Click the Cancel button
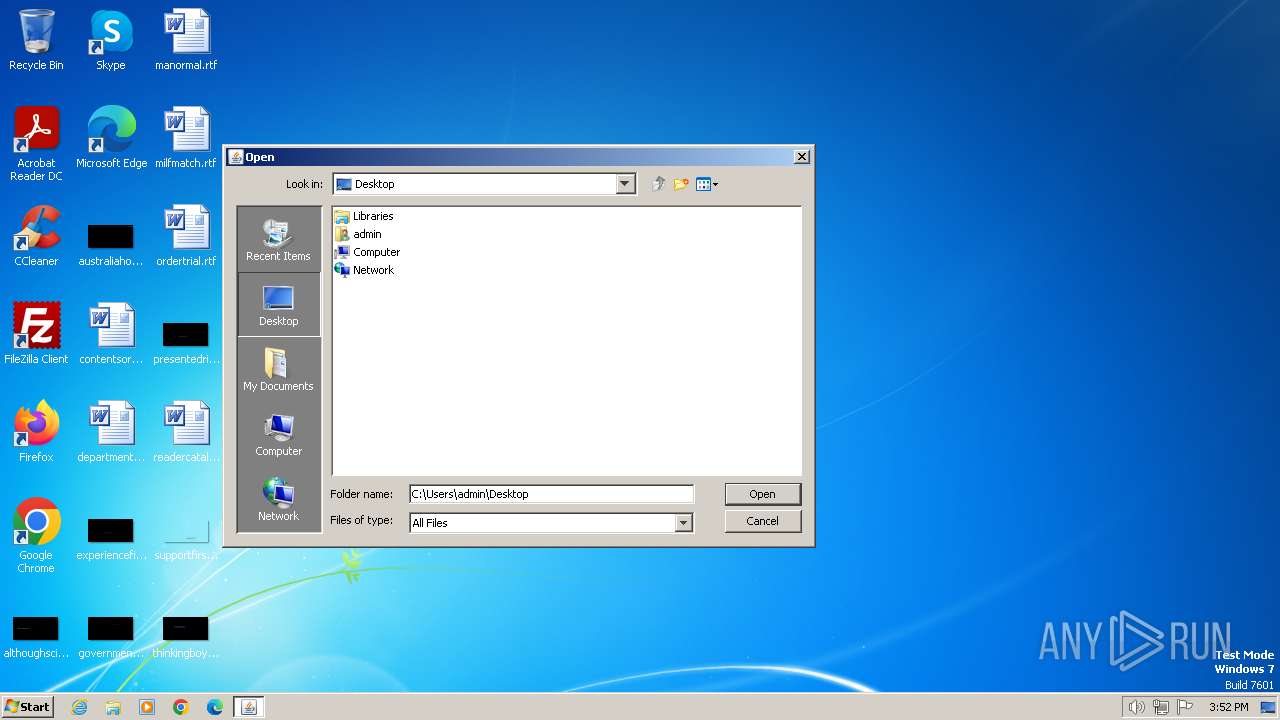The image size is (1280, 720). (x=762, y=521)
